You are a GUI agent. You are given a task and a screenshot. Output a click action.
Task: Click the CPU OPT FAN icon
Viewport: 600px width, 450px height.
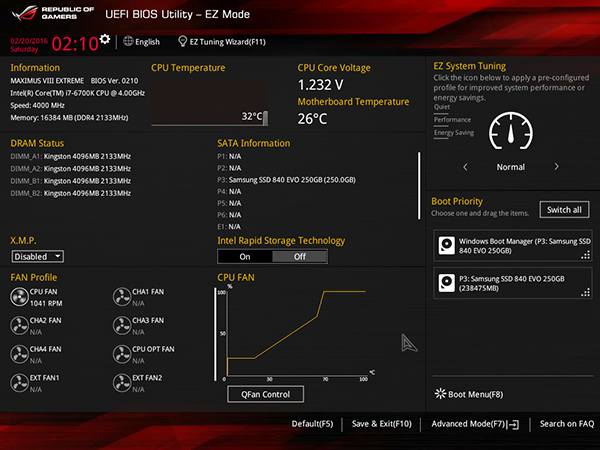click(122, 354)
